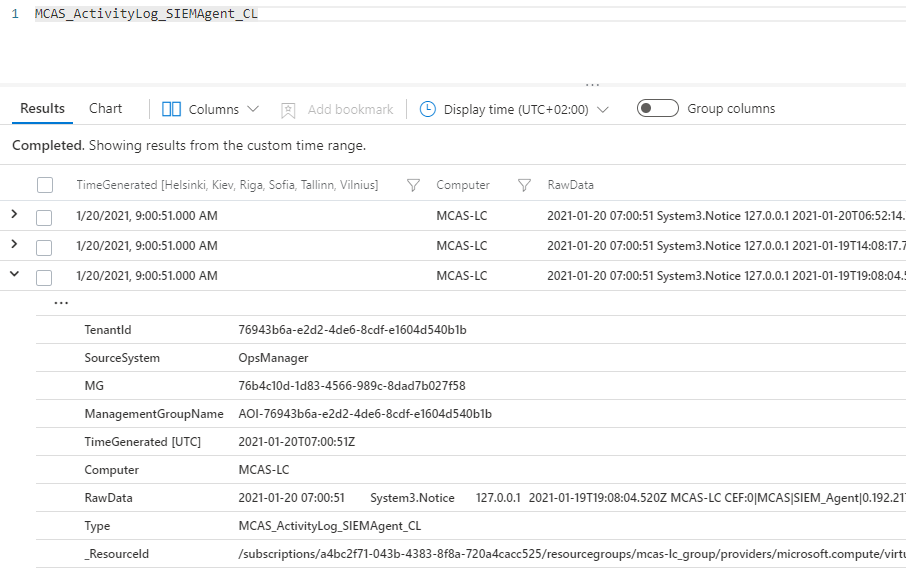Click the pane resize ellipsis handle
906x569 pixels.
592,85
